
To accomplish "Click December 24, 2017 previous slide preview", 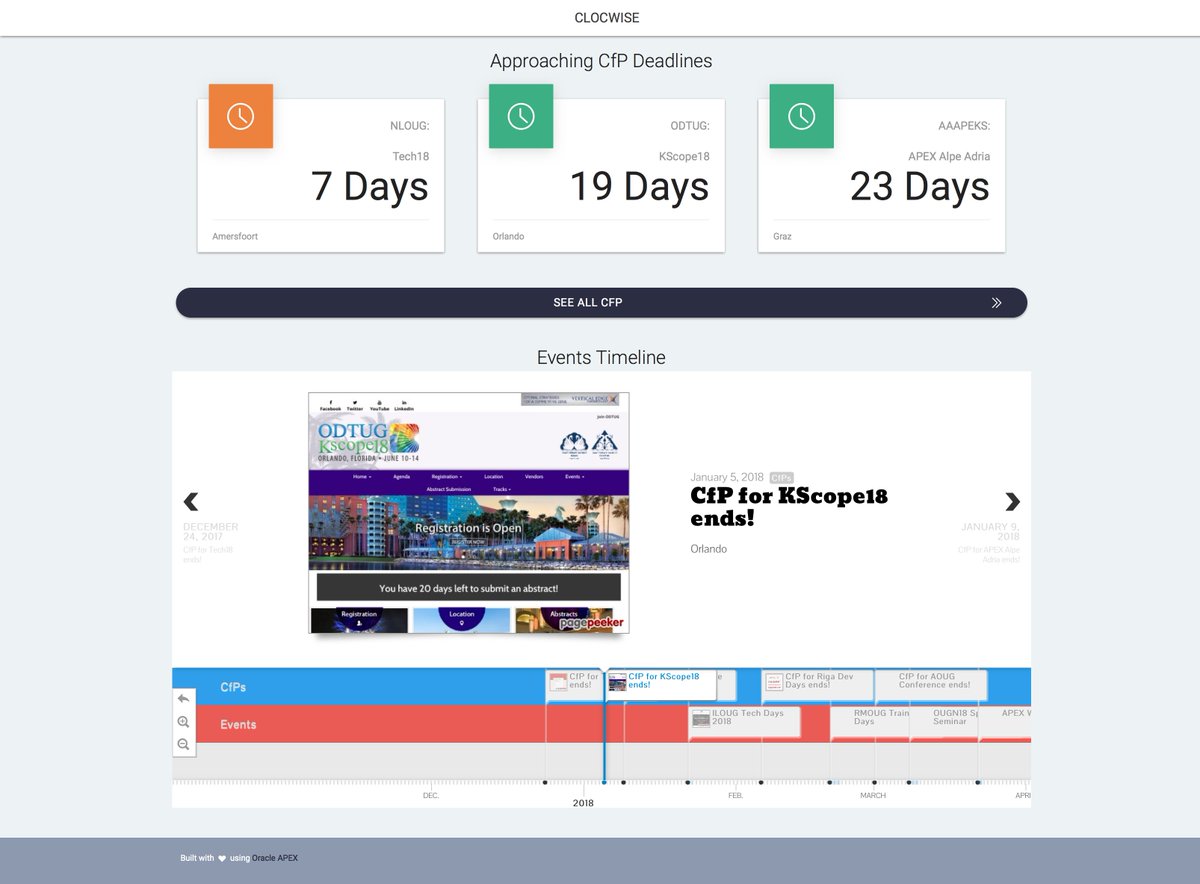I will point(211,543).
